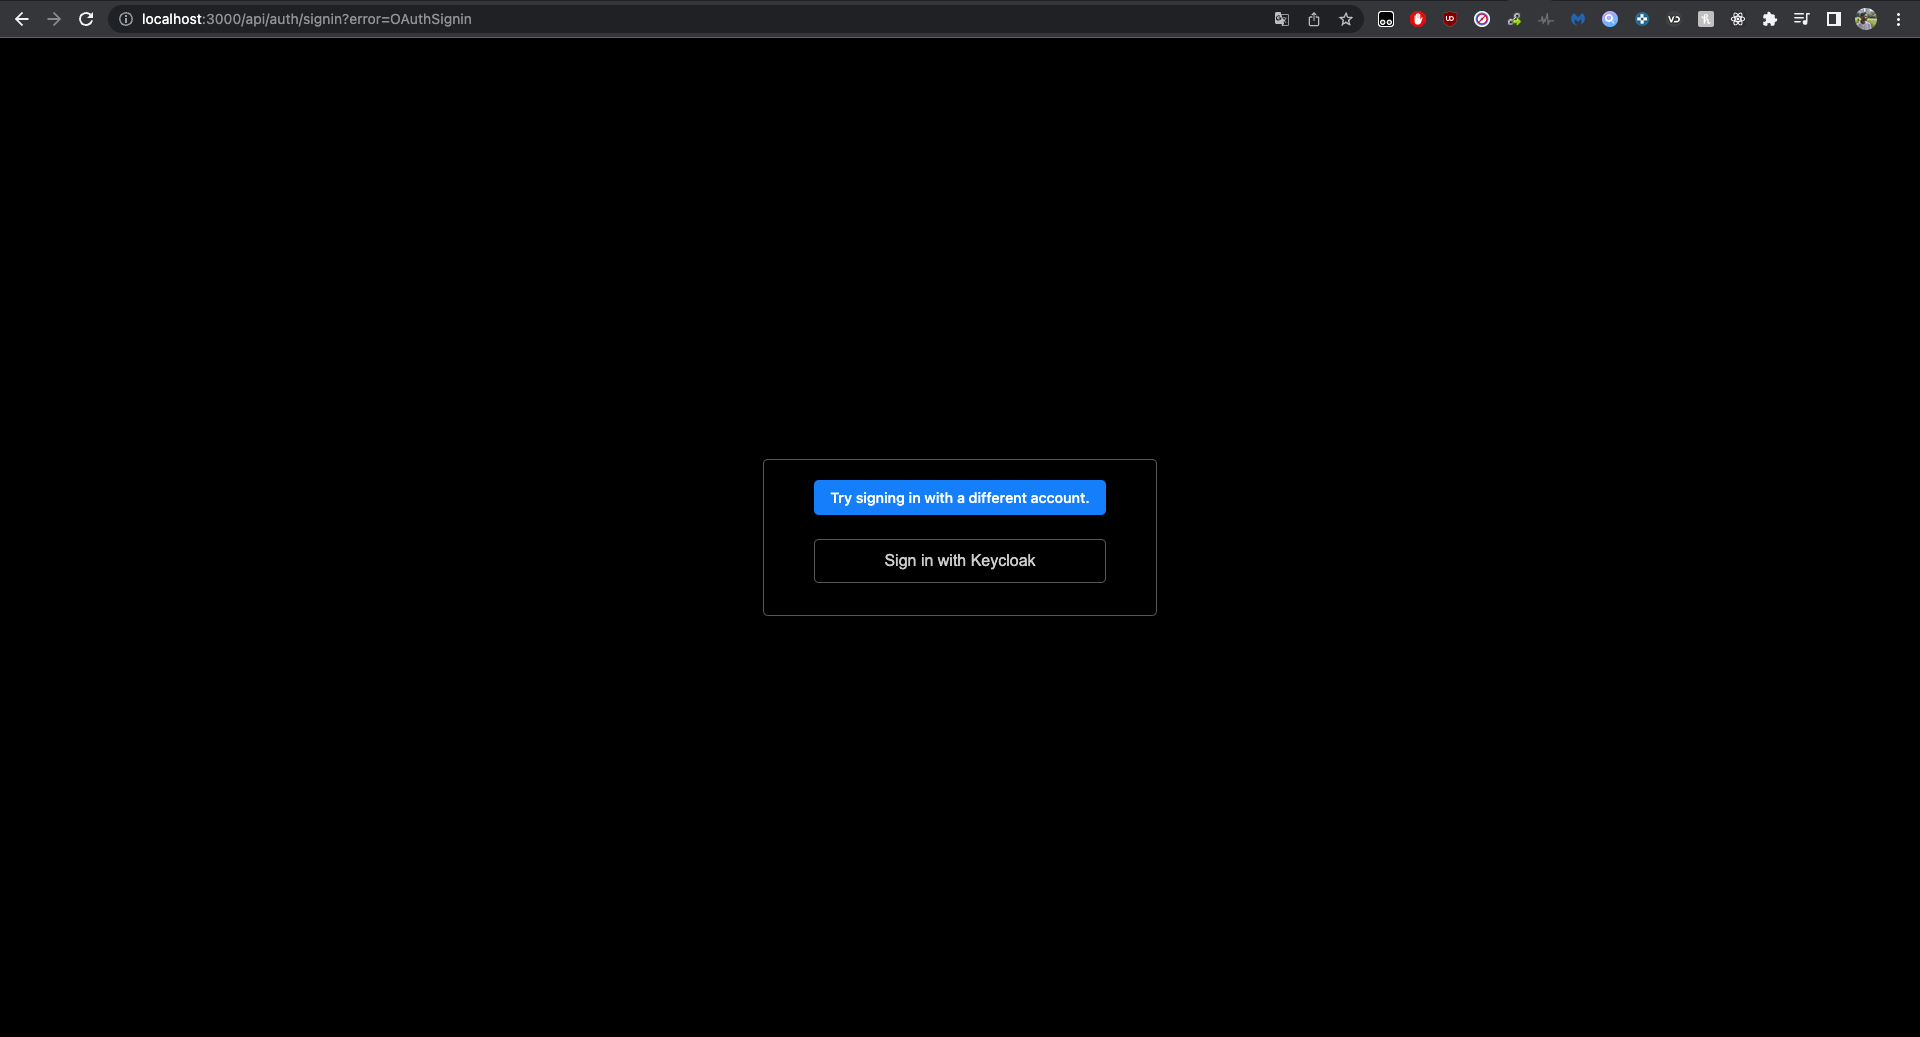Open the media controls playlist icon

coord(1802,19)
